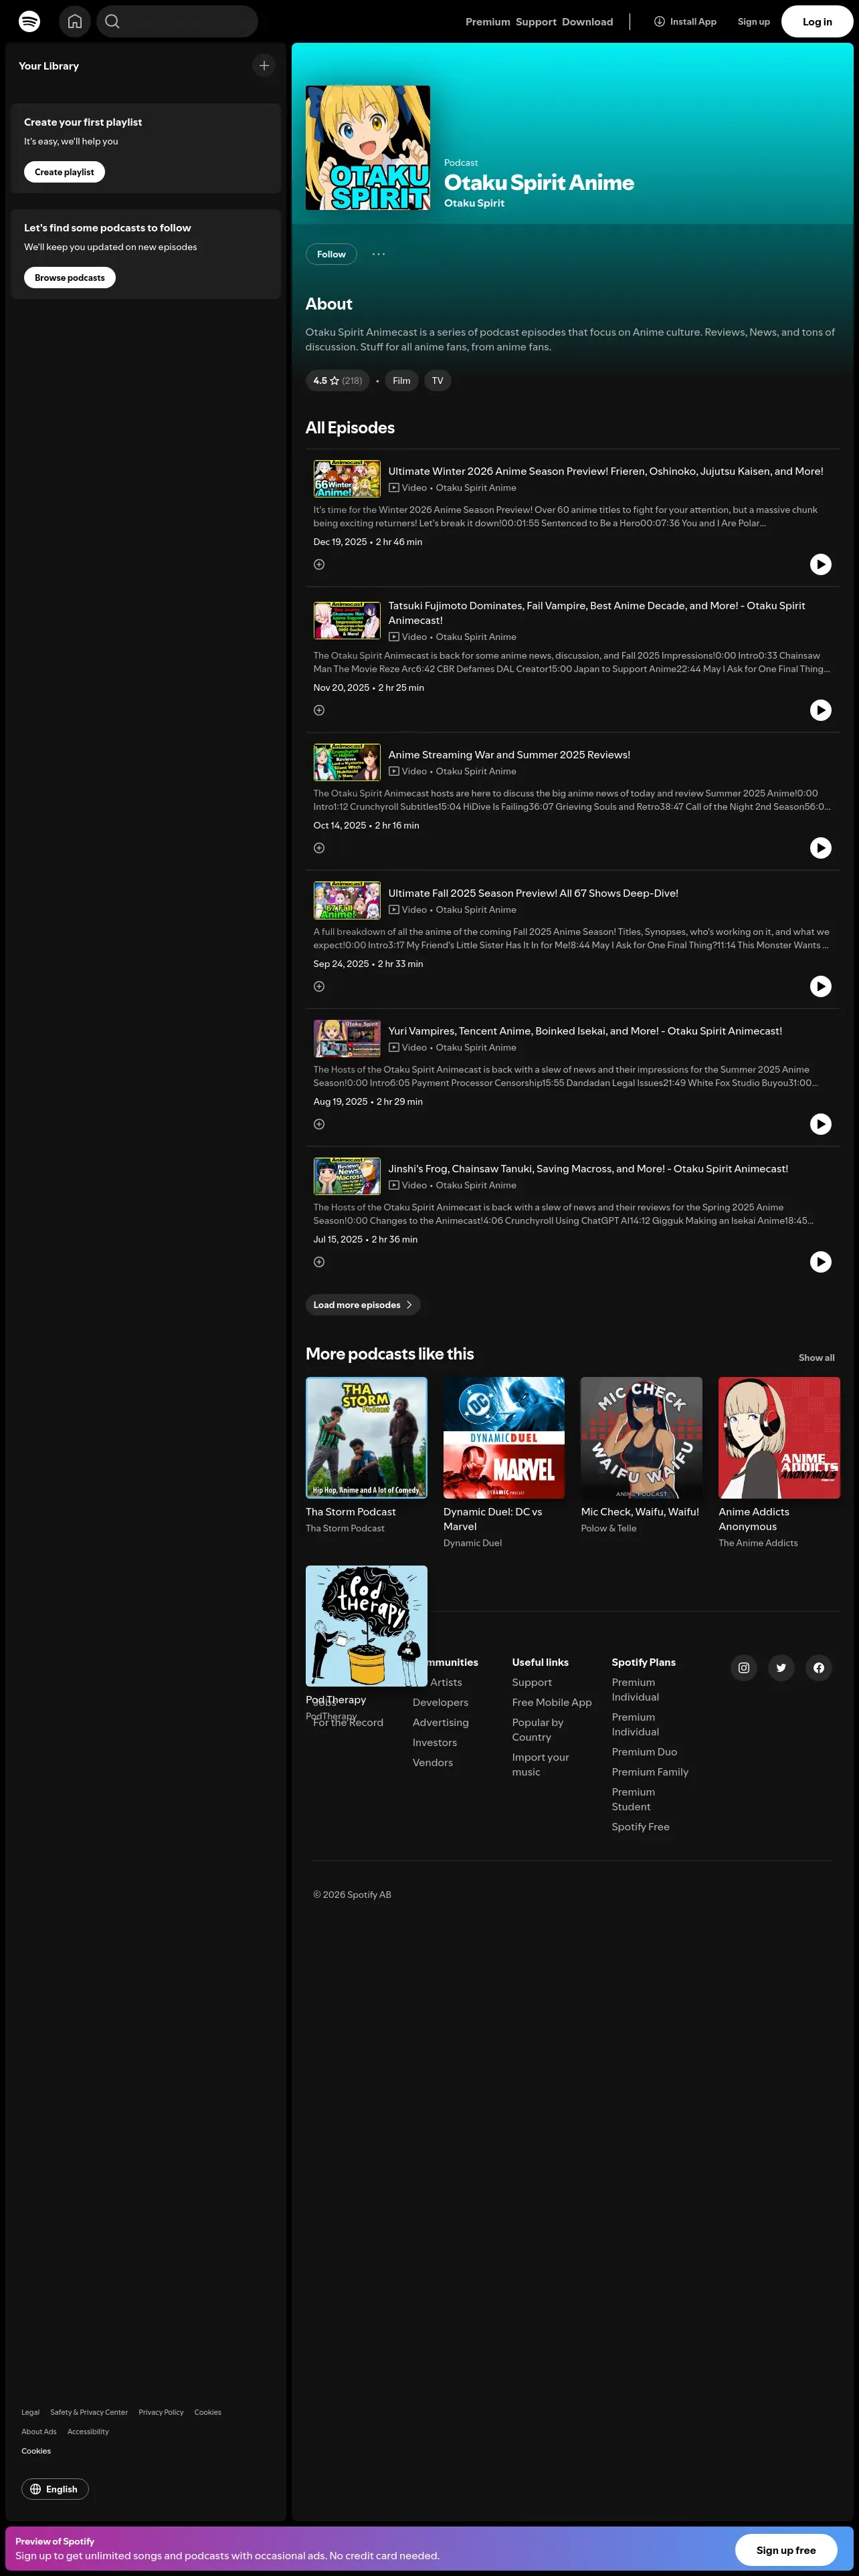Open Dynamic Duel: DC vs Marvel thumbnail
The height and width of the screenshot is (2576, 859).
coord(504,1438)
